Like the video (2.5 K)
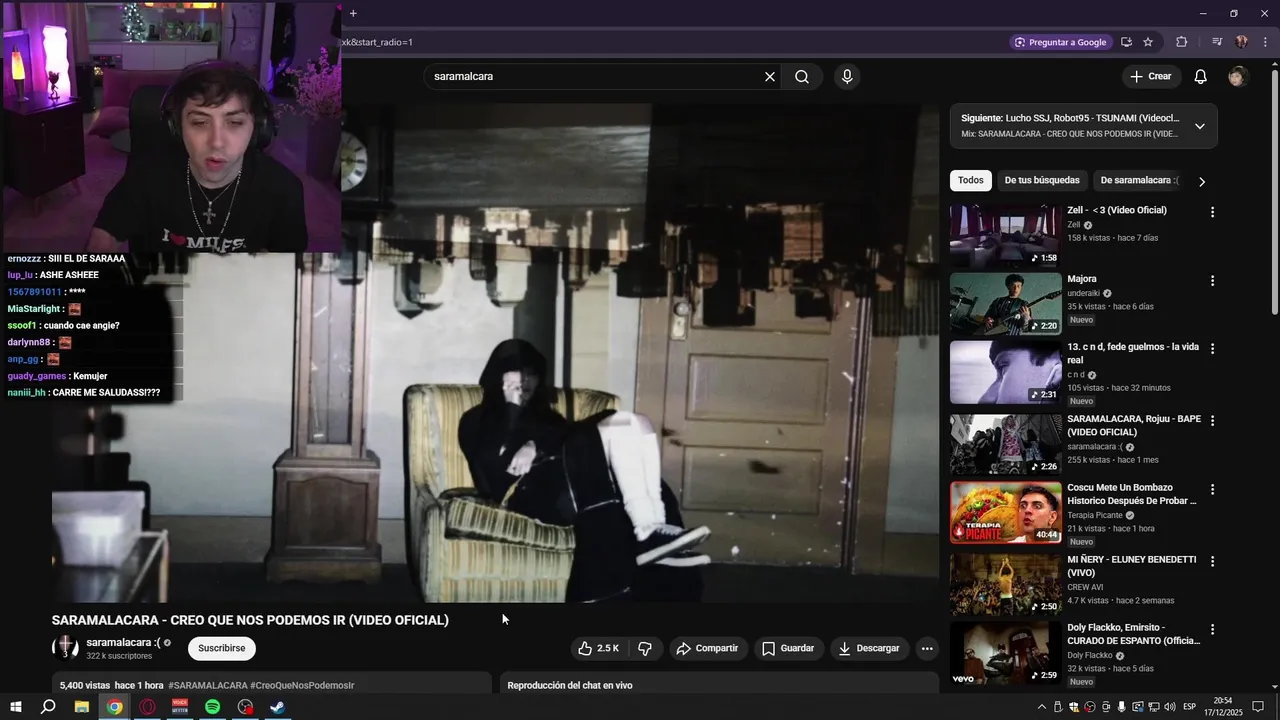 (598, 648)
